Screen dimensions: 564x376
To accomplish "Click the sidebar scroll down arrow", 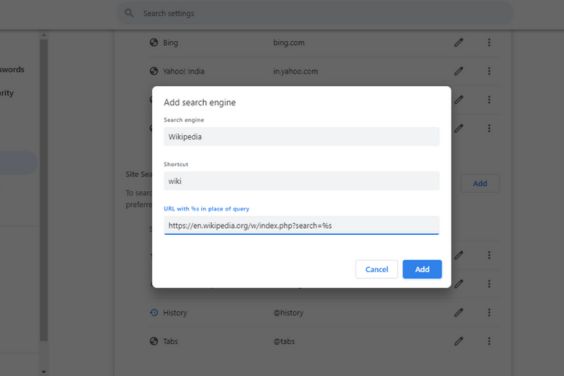I will 44,372.
